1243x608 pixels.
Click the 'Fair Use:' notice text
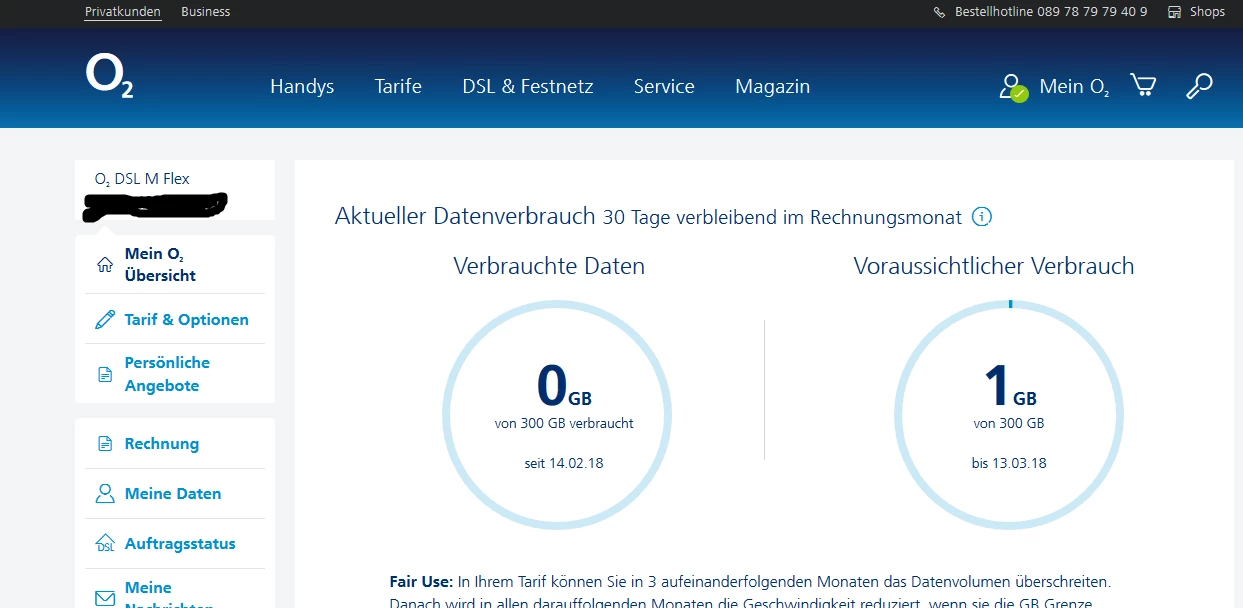tap(421, 581)
